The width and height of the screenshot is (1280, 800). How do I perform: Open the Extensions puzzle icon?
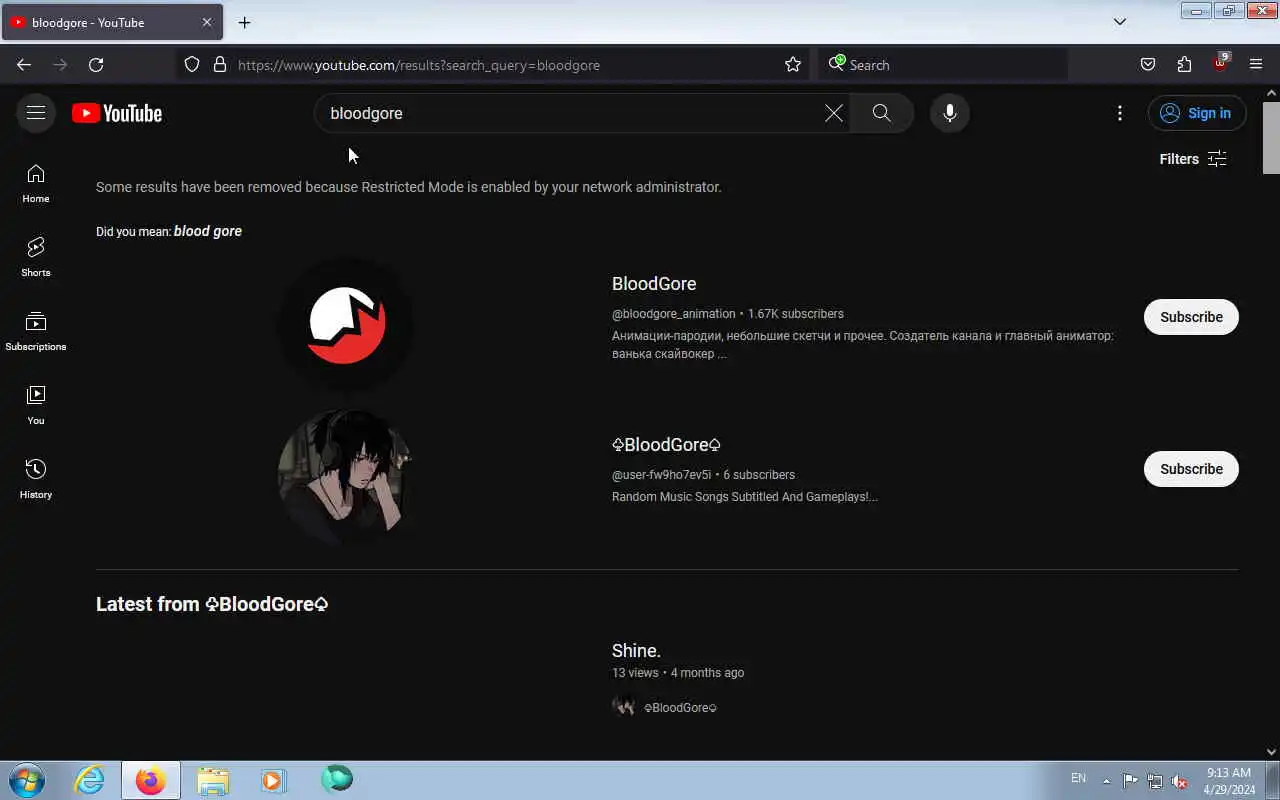click(1184, 65)
